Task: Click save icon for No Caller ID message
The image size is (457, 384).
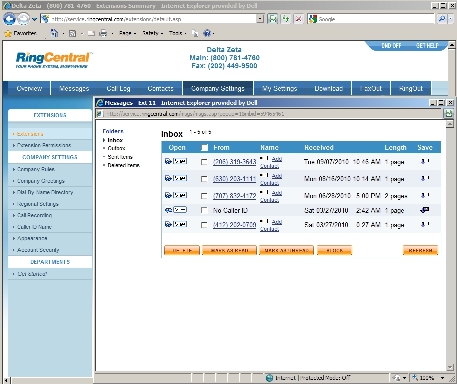Action: click(424, 210)
